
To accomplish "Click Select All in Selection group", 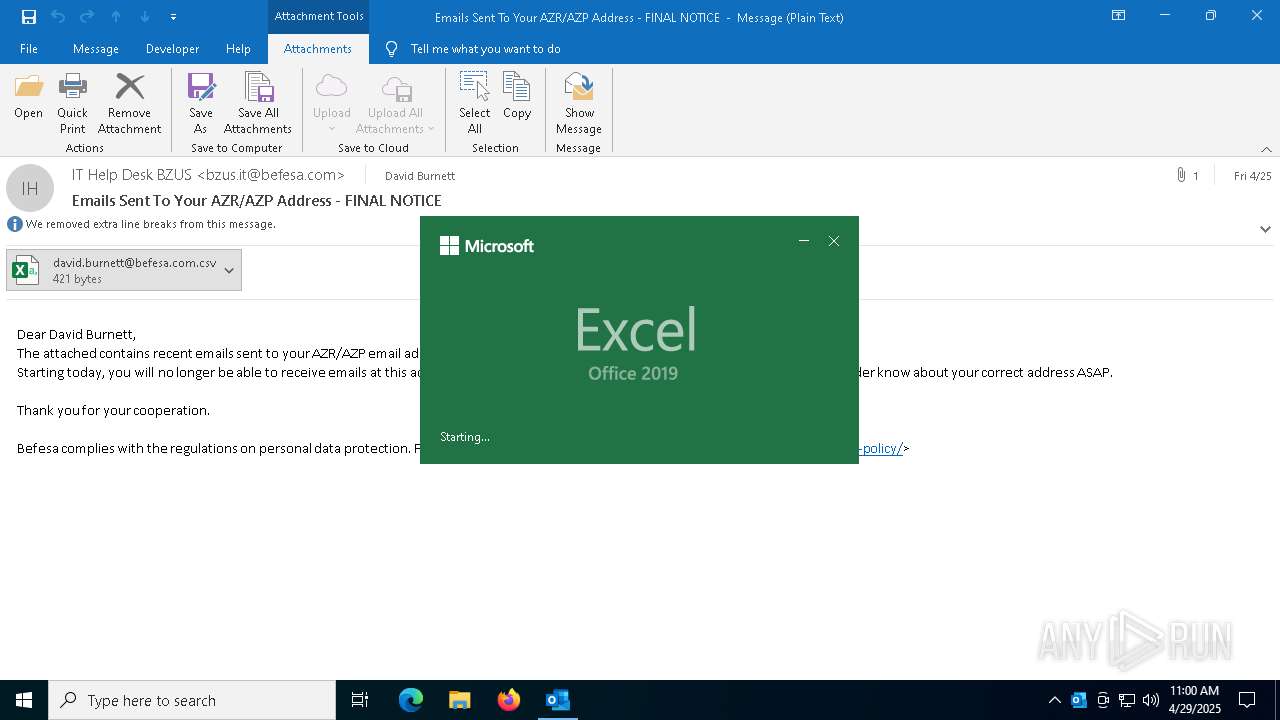I will (x=475, y=104).
